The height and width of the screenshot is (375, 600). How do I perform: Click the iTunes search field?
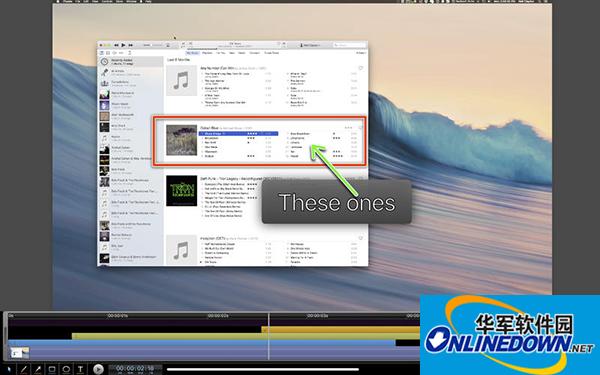pos(349,45)
